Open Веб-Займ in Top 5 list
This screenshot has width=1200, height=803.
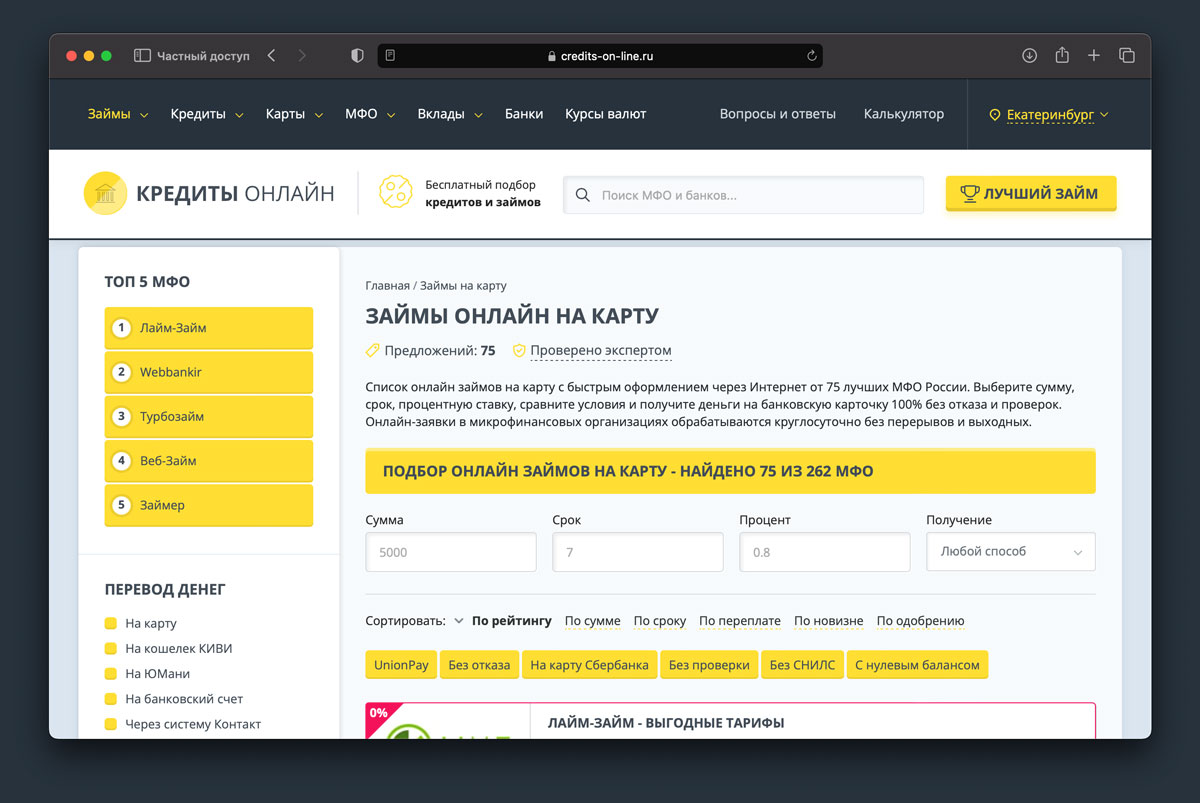coord(208,461)
